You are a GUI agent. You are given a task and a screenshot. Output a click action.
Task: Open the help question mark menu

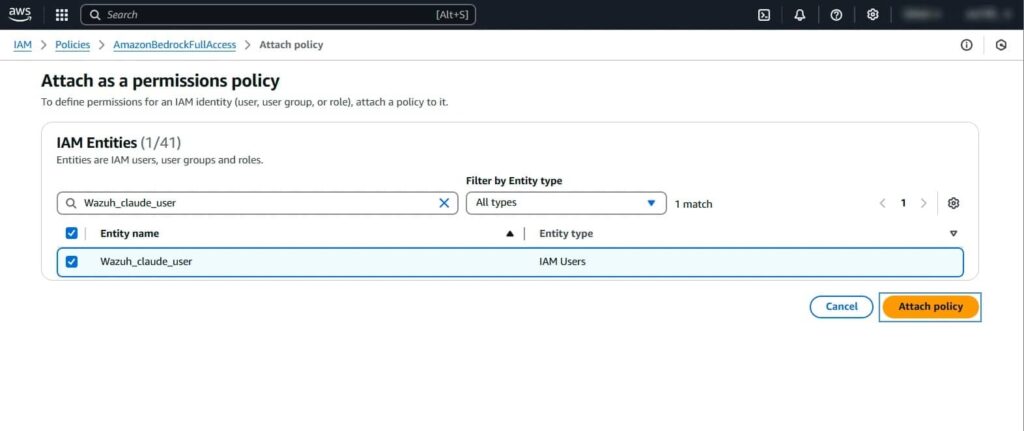(836, 15)
